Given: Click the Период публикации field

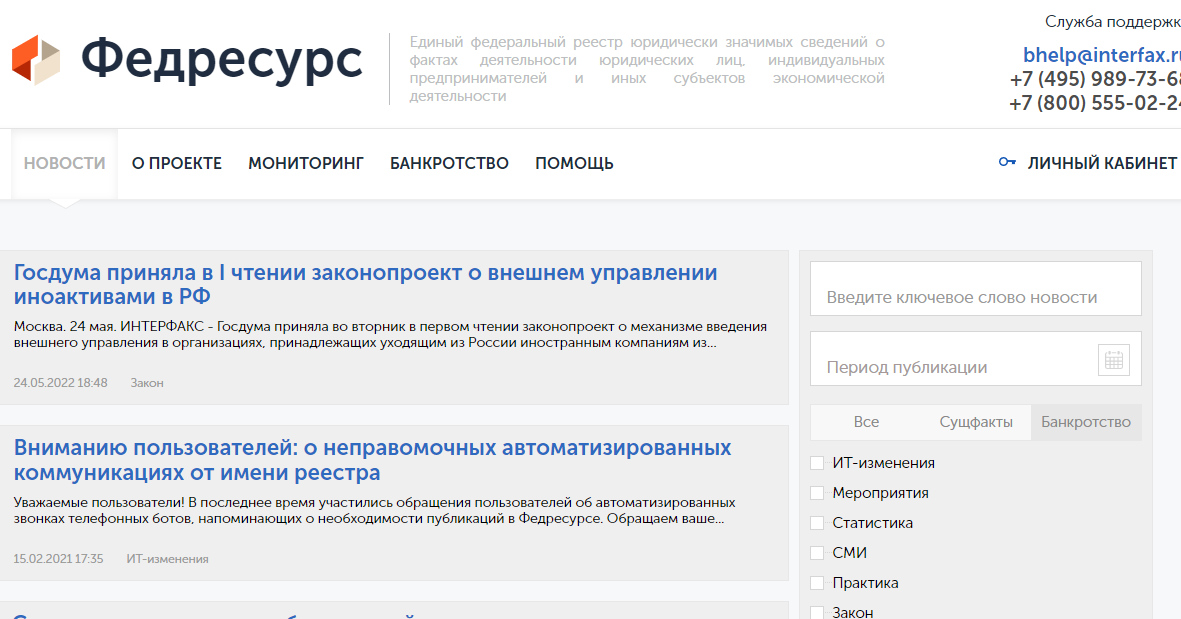Looking at the screenshot, I should point(975,359).
